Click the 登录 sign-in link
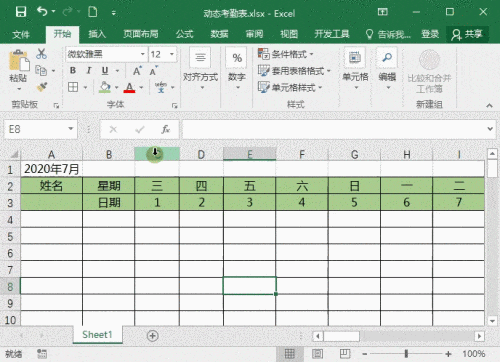 coord(430,34)
